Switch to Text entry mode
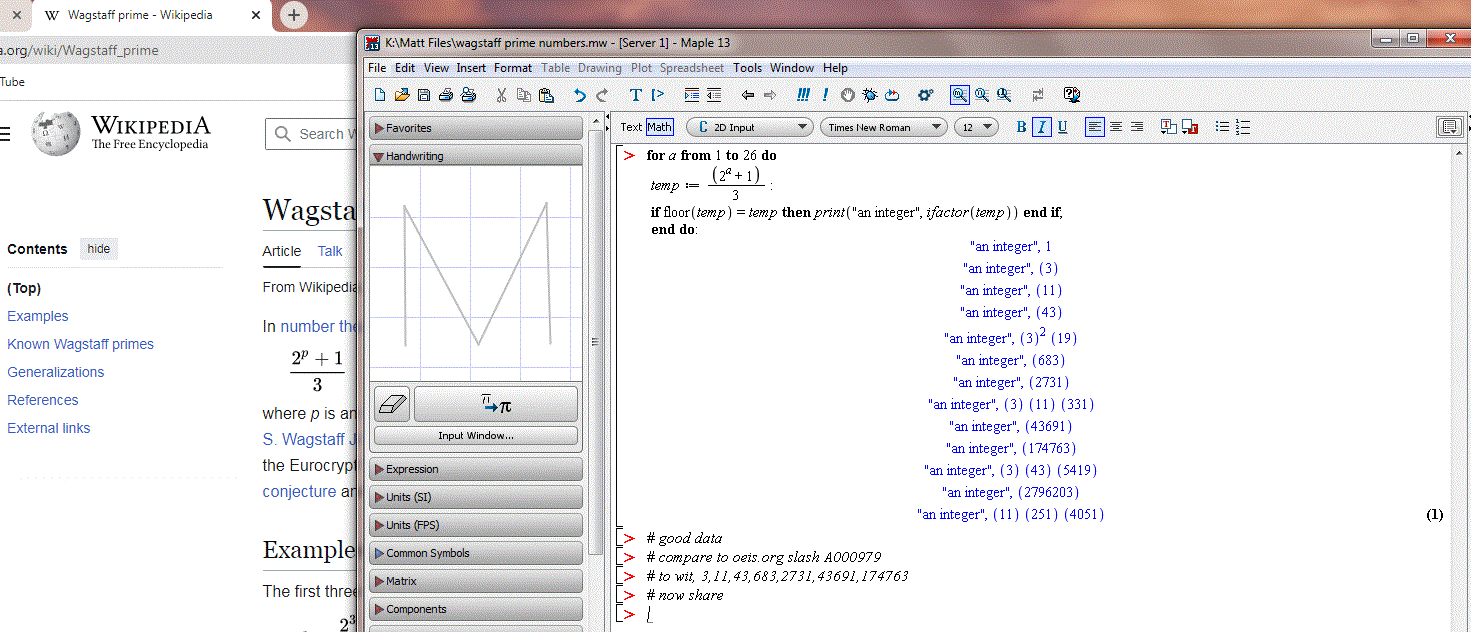This screenshot has width=1471, height=632. (x=631, y=127)
